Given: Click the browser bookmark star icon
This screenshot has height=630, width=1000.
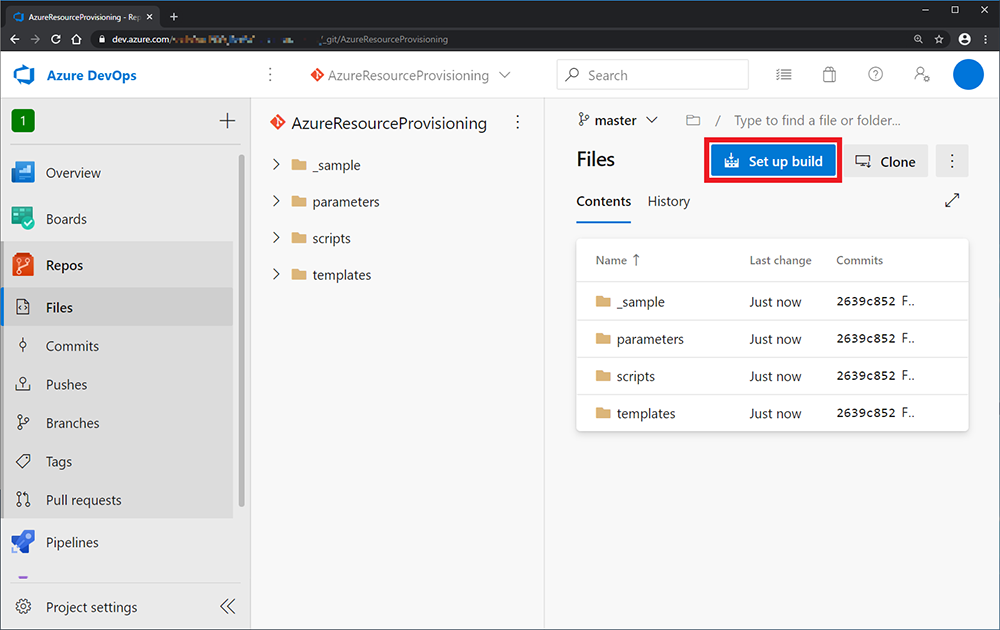Looking at the screenshot, I should coord(939,39).
